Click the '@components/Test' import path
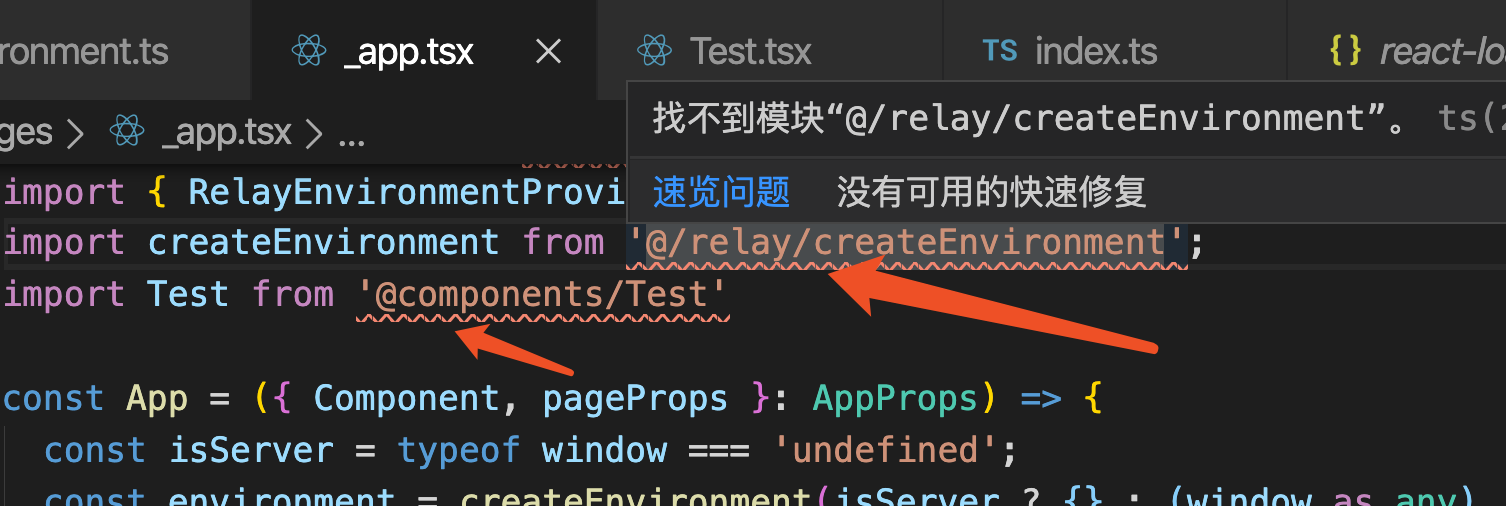 [x=543, y=294]
